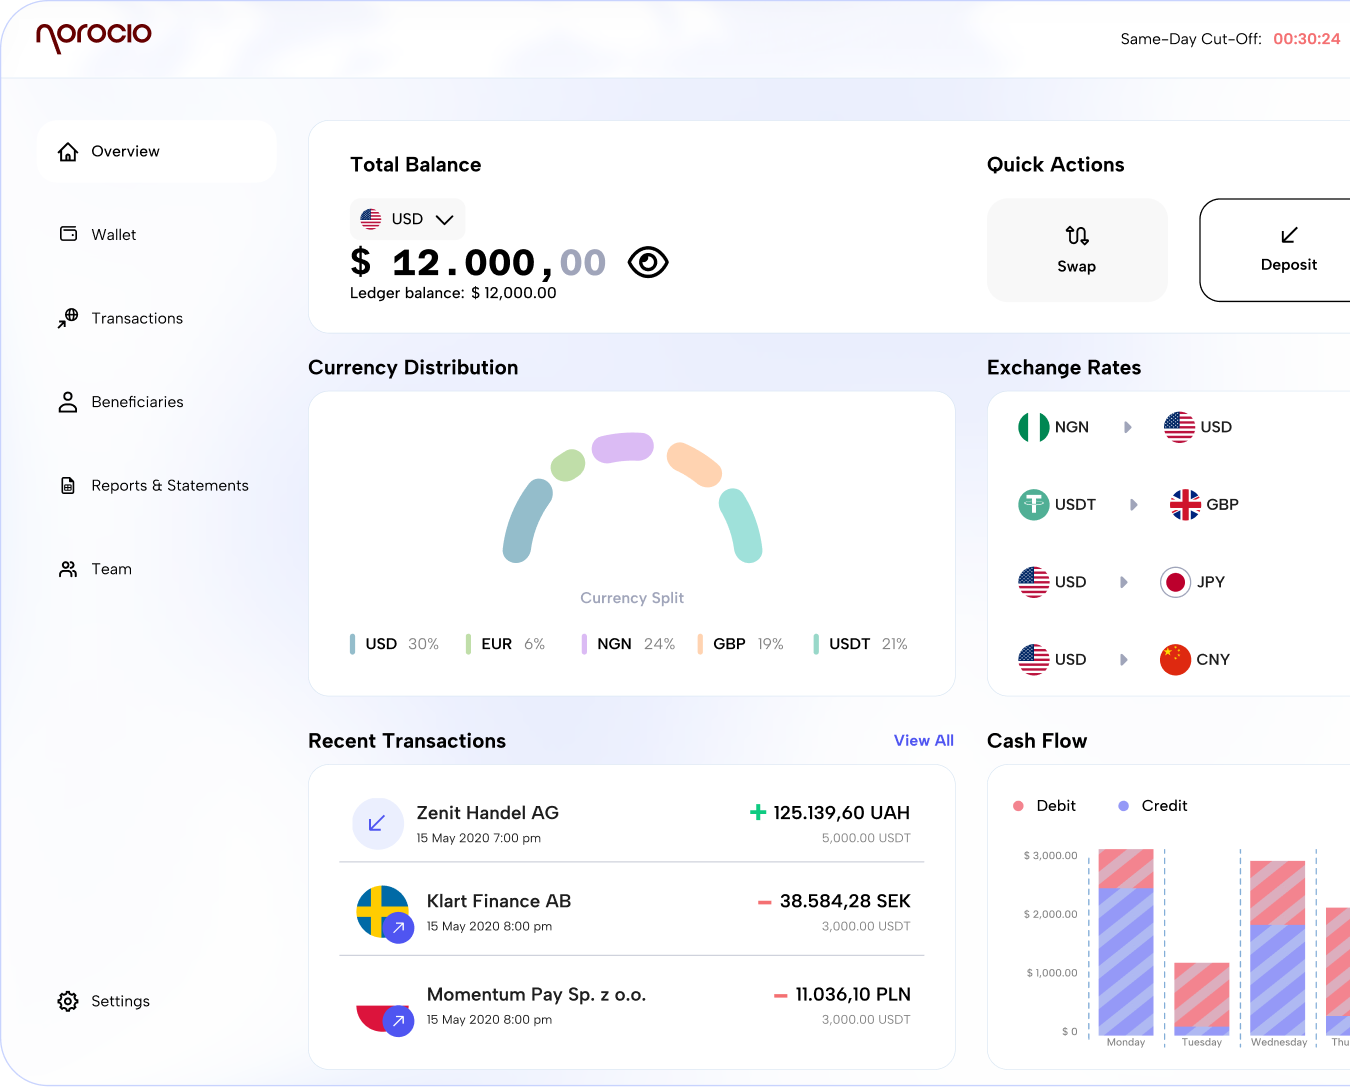
Task: Click the USD segment in Currency Split chart
Action: click(524, 520)
